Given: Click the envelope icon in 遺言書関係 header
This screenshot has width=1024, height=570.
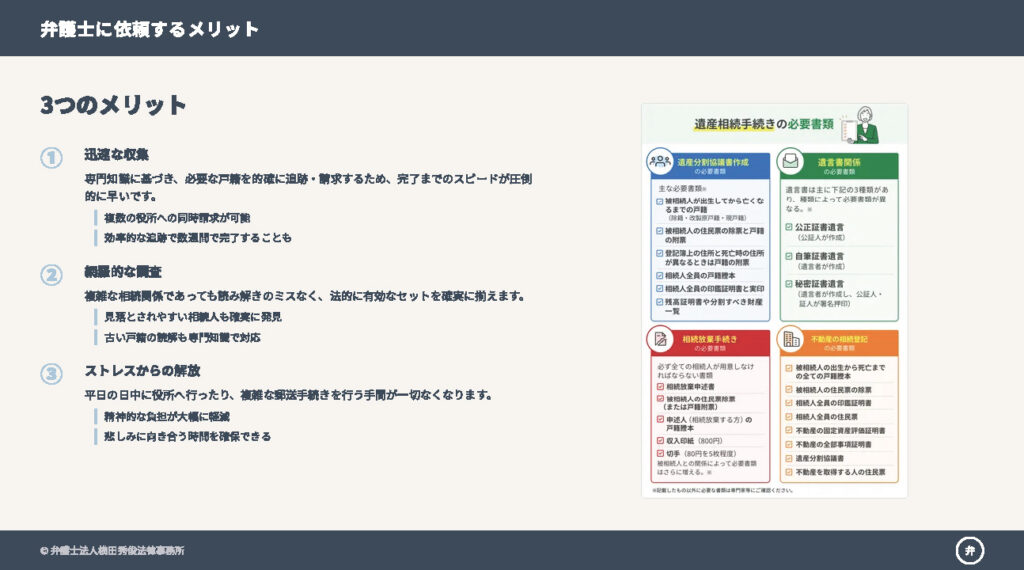Looking at the screenshot, I should [x=790, y=163].
